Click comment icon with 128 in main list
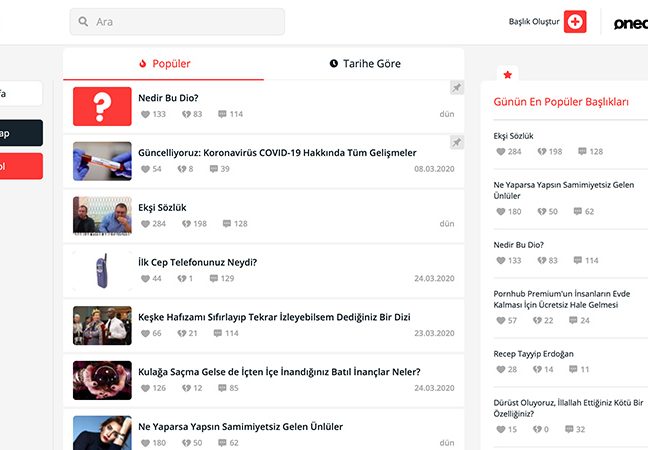 coord(227,224)
